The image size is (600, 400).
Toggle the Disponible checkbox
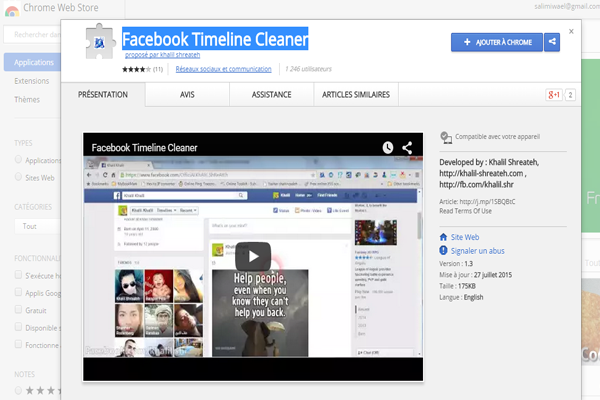pos(18,327)
